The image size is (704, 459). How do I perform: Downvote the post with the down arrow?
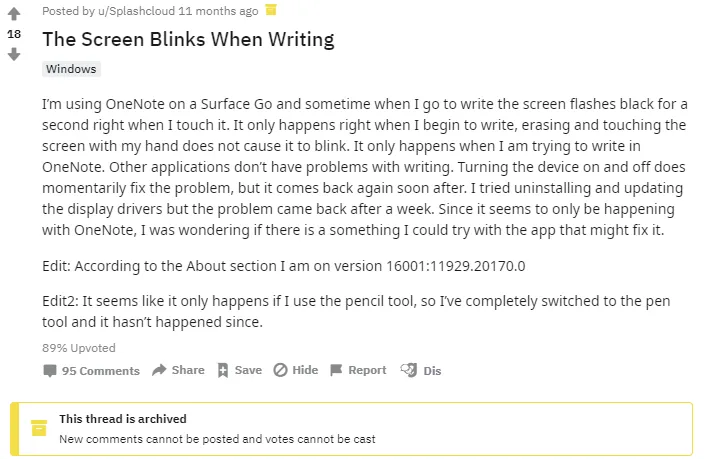coord(14,55)
